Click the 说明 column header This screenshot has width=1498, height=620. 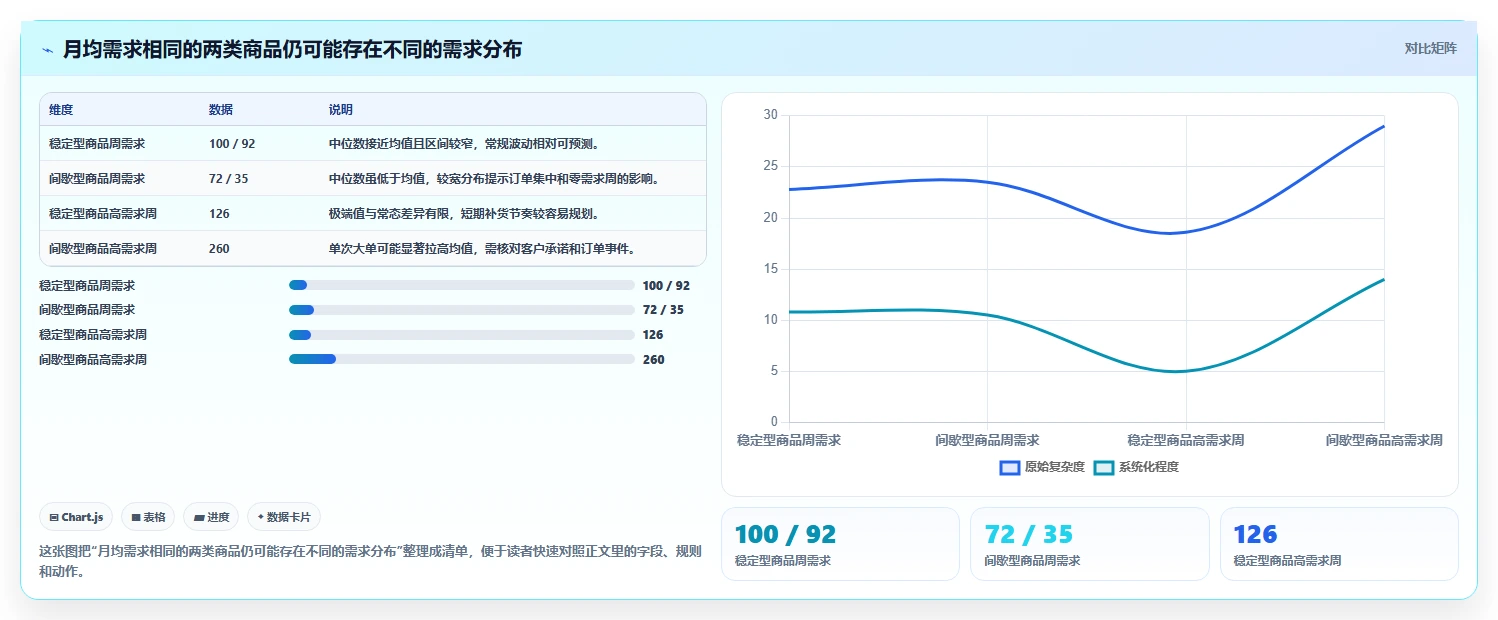[341, 109]
